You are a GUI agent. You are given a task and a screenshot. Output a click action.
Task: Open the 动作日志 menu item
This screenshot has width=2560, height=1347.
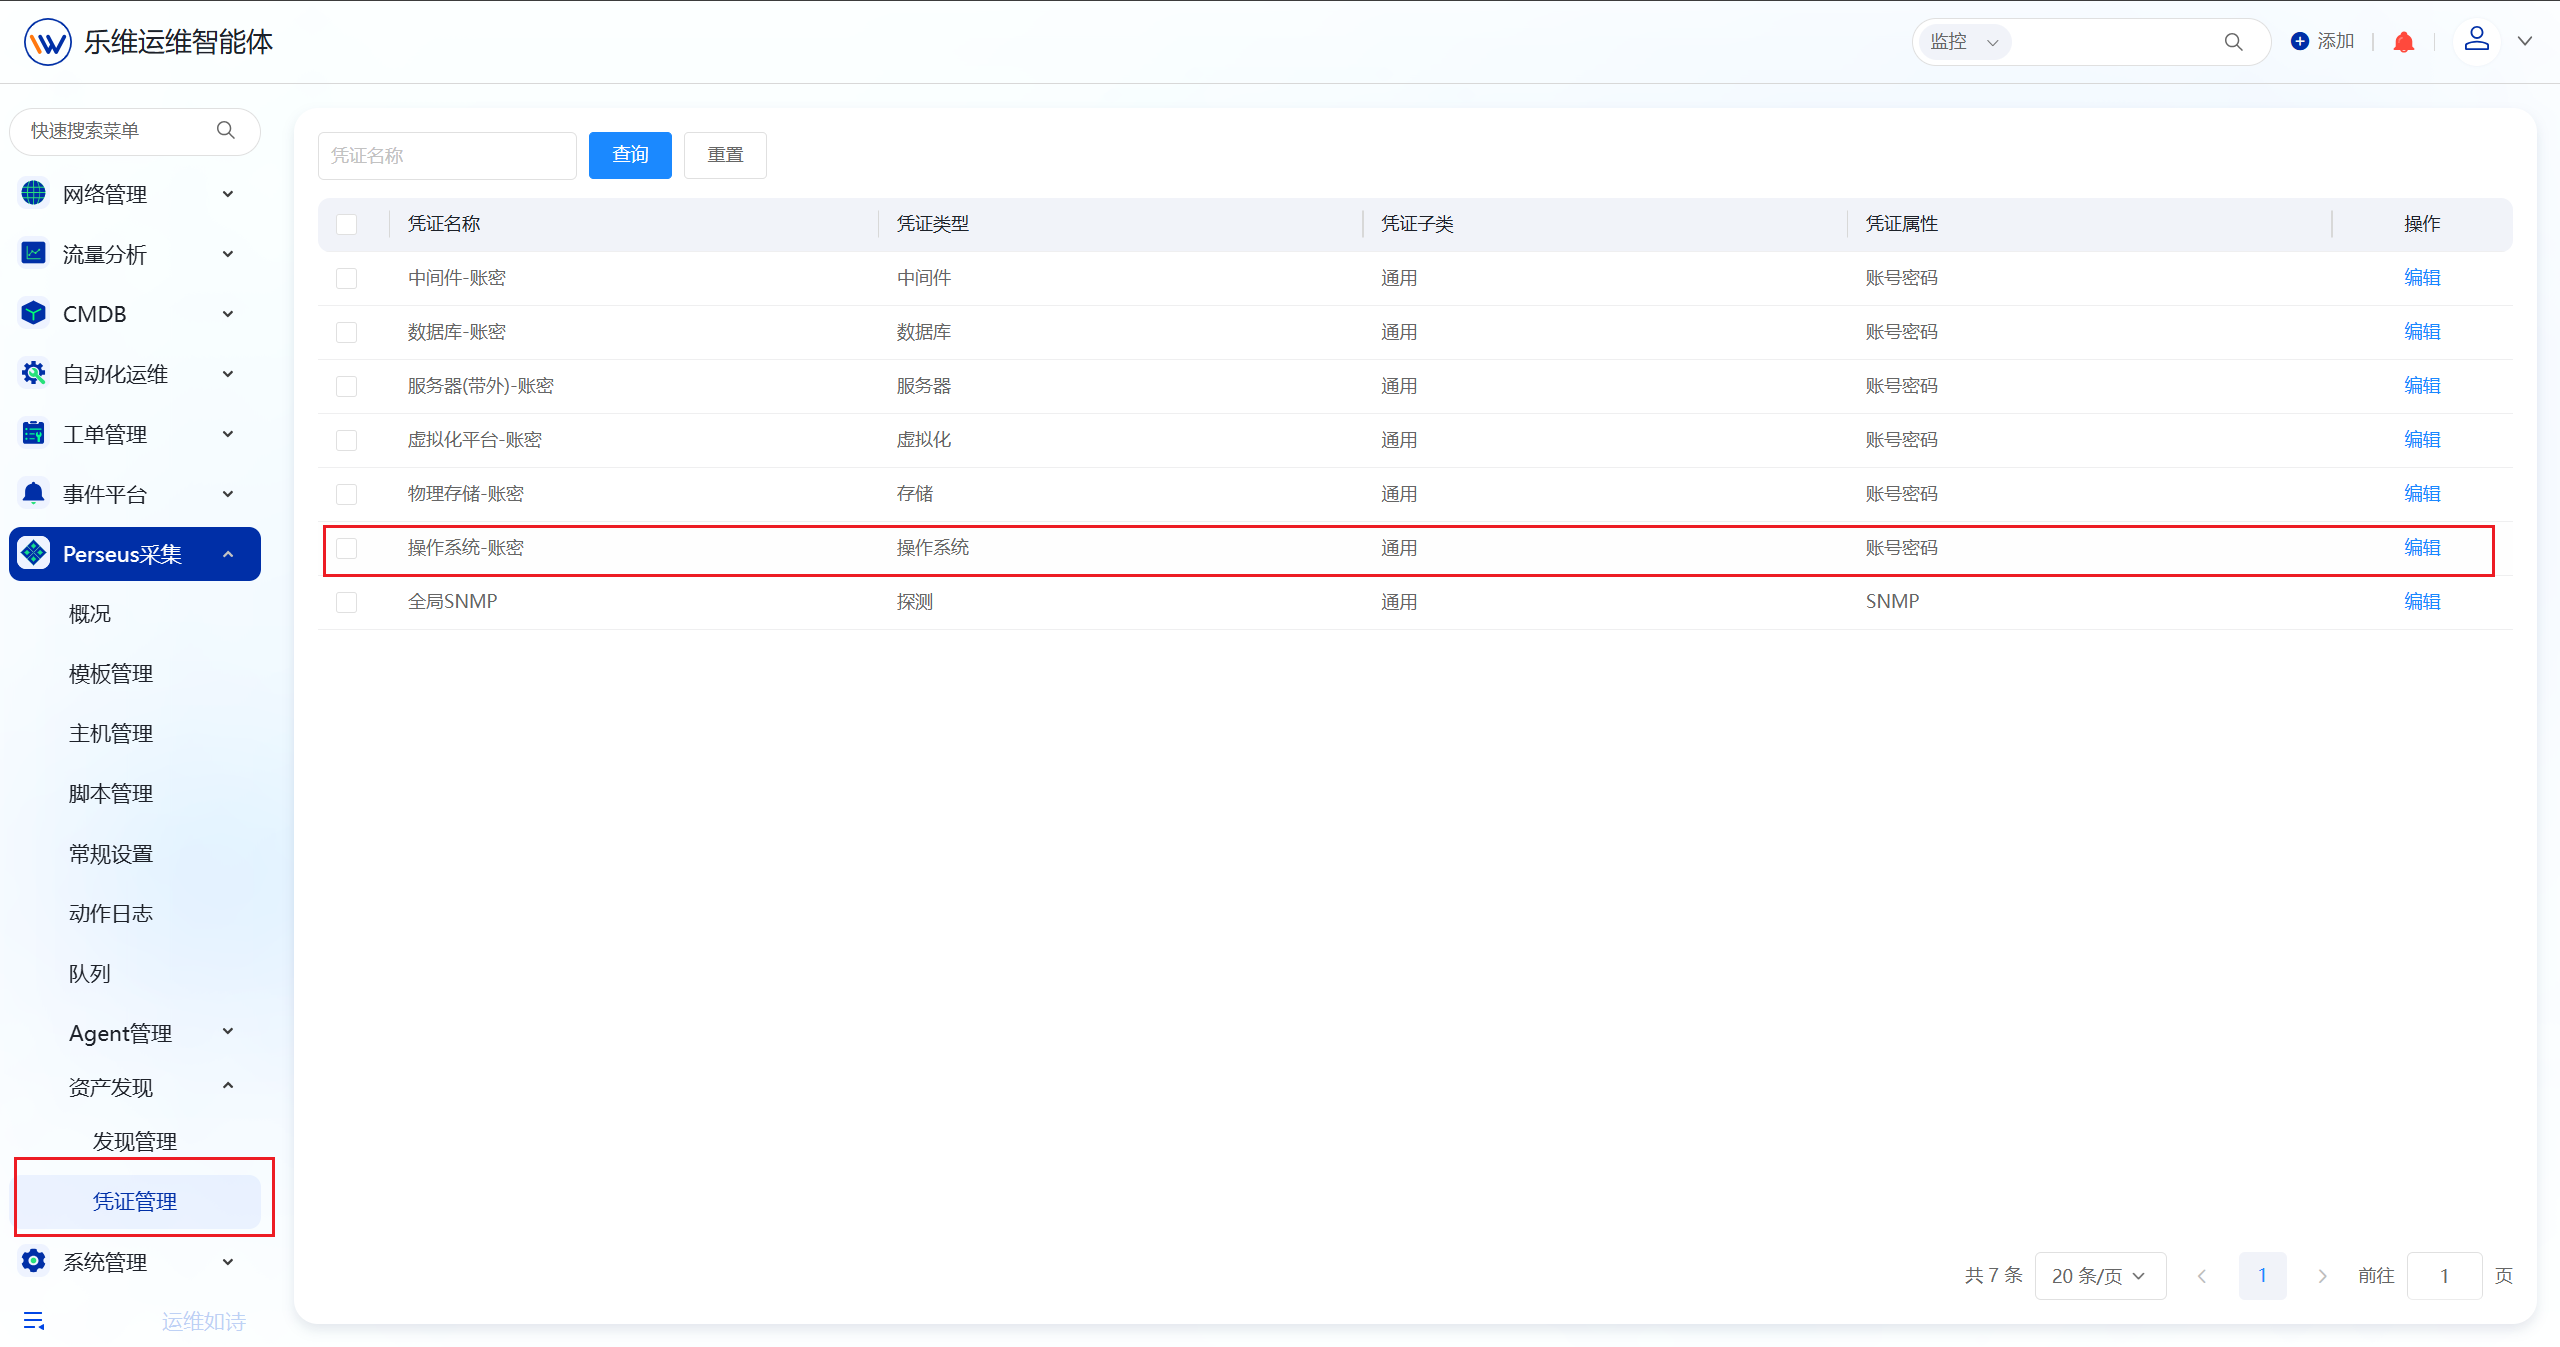coord(110,914)
